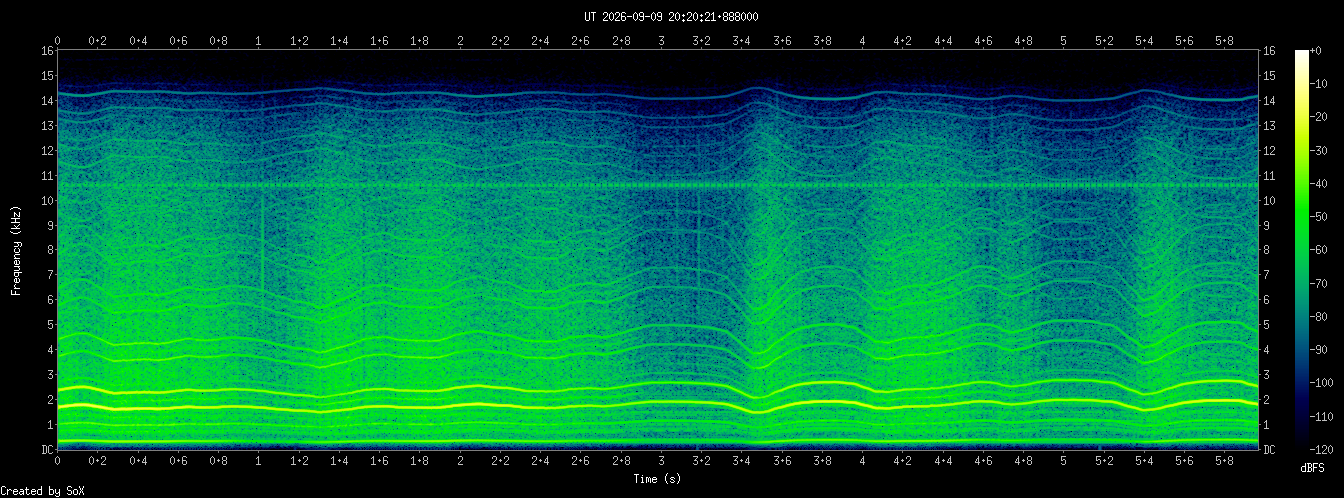1344x498 pixels.
Task: Click the 5 kHz label on left axis
Action: [x=50, y=325]
